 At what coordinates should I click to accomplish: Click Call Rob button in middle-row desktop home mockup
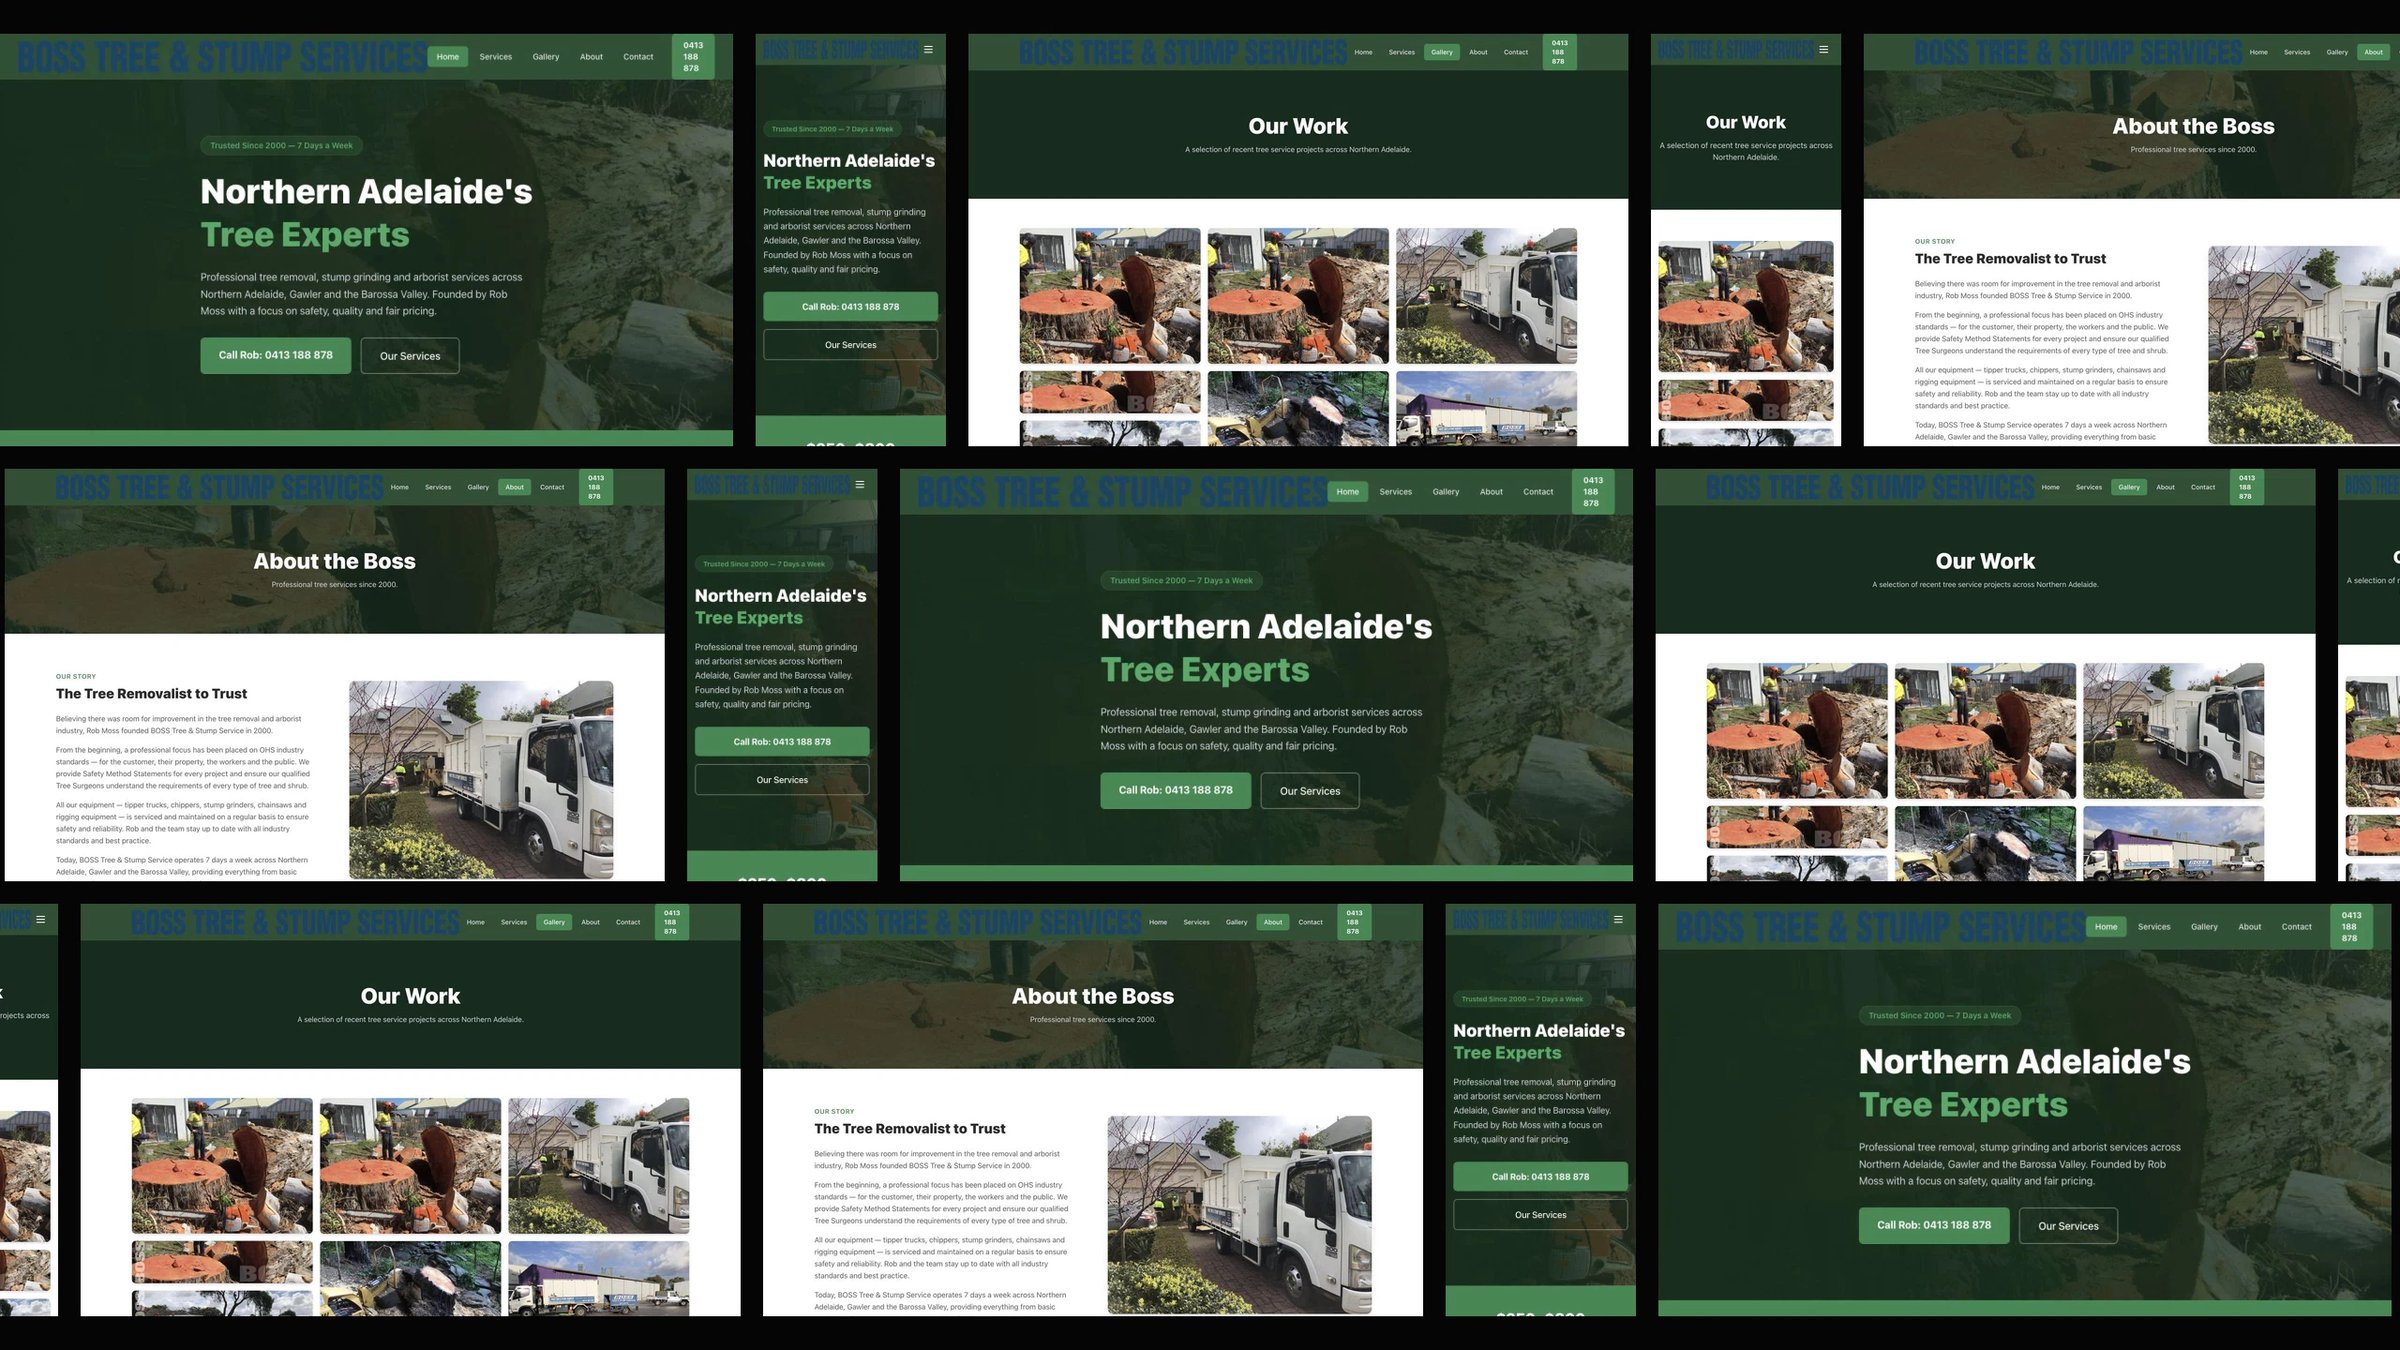tap(1175, 790)
